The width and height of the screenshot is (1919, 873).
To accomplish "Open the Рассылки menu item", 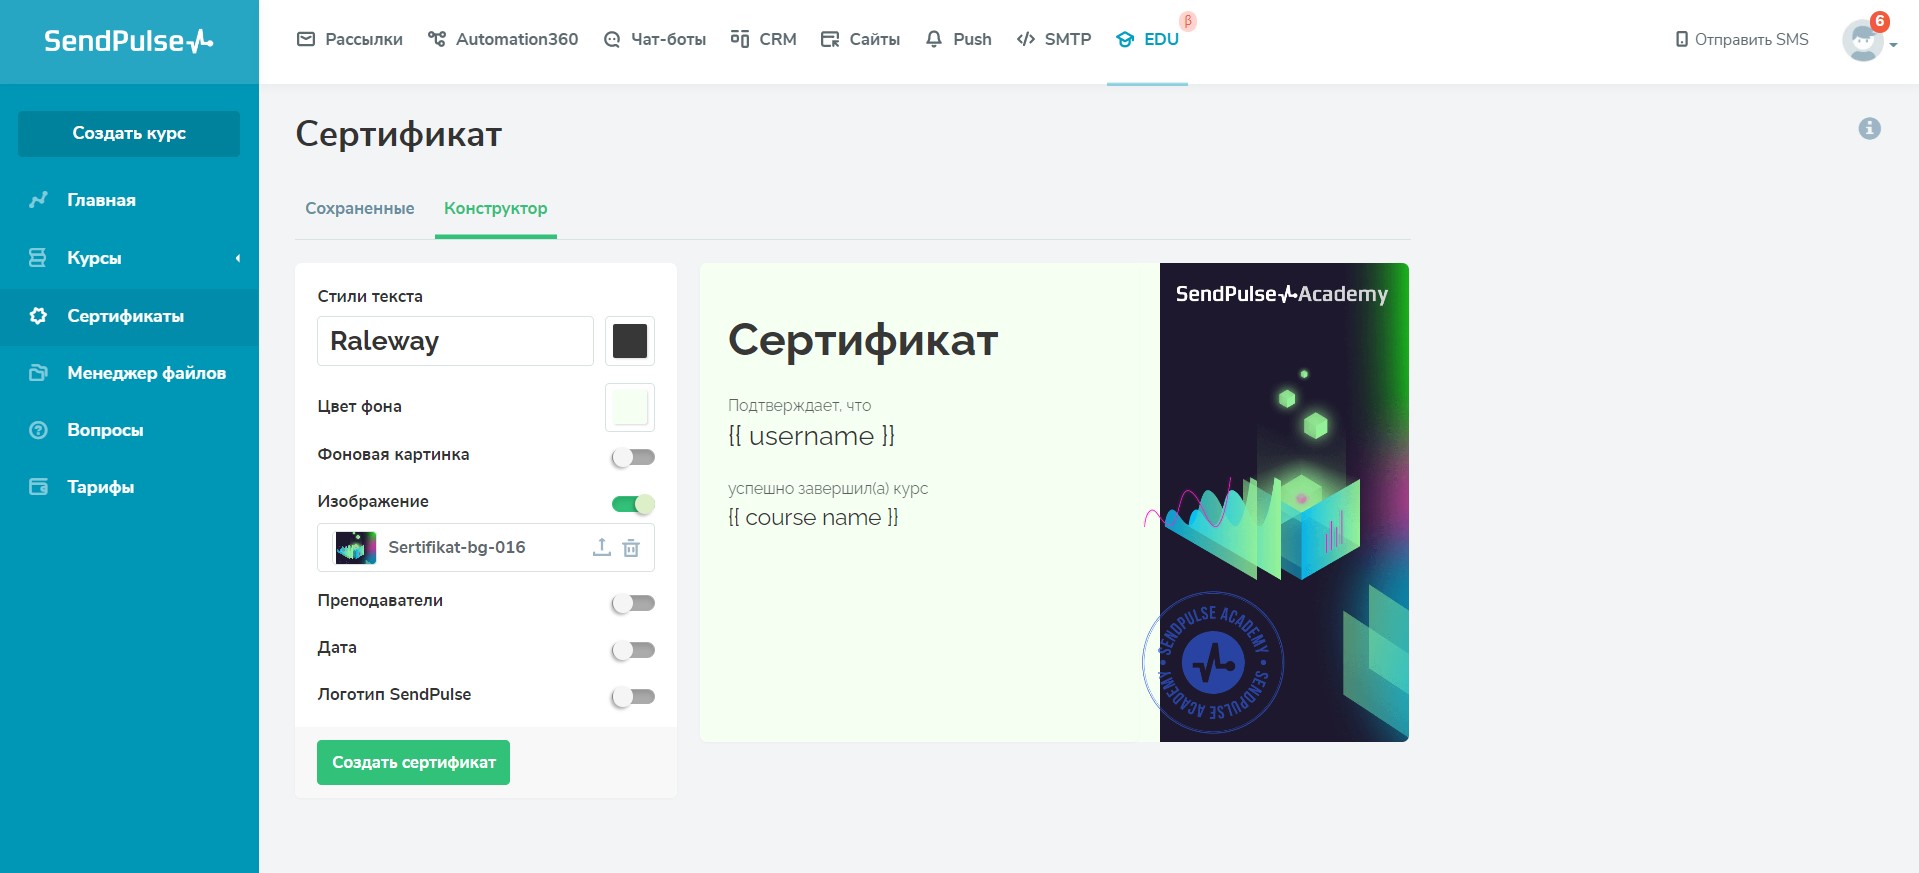I will [x=350, y=39].
